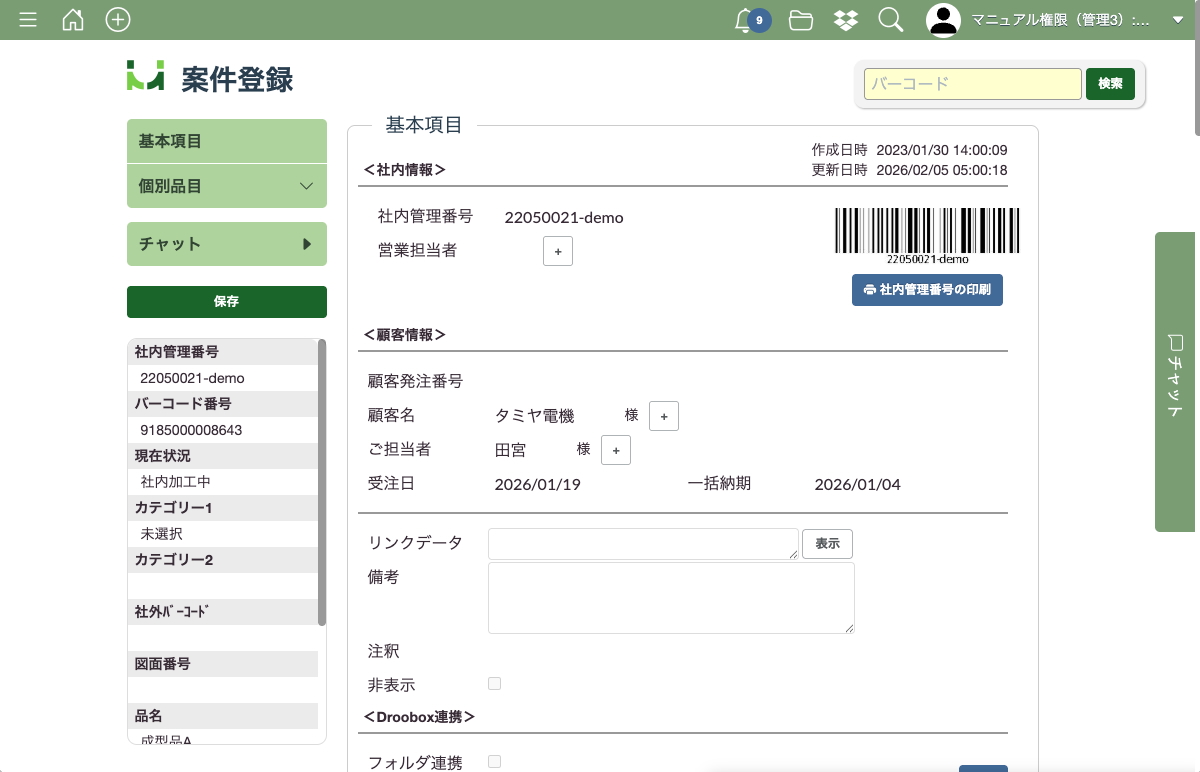The image size is (1200, 772).
Task: Select the 基本項目 sidebar tab
Action: click(227, 142)
